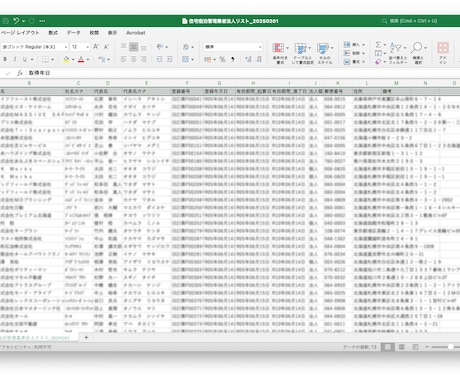Click the アドイン add-ins icon

pyautogui.click(x=443, y=53)
